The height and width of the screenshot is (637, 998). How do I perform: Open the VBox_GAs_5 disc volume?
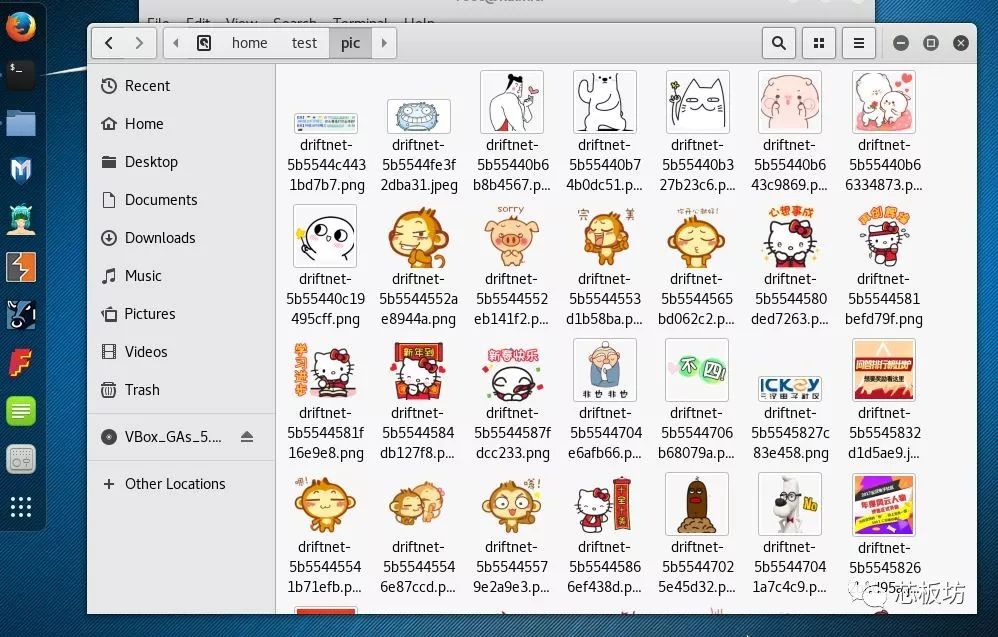(162, 437)
